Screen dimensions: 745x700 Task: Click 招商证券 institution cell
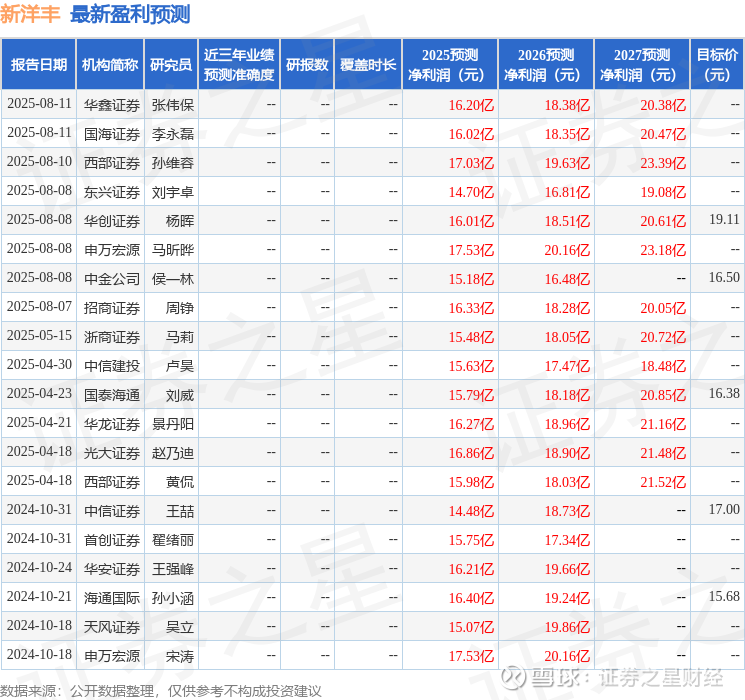tap(112, 308)
